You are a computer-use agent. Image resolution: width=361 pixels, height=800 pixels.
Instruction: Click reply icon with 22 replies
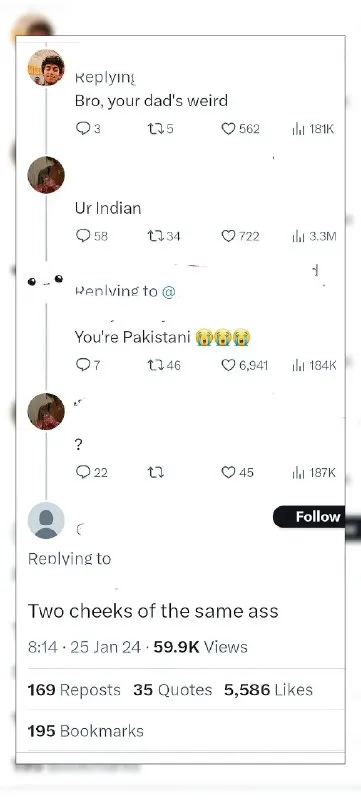[83, 472]
